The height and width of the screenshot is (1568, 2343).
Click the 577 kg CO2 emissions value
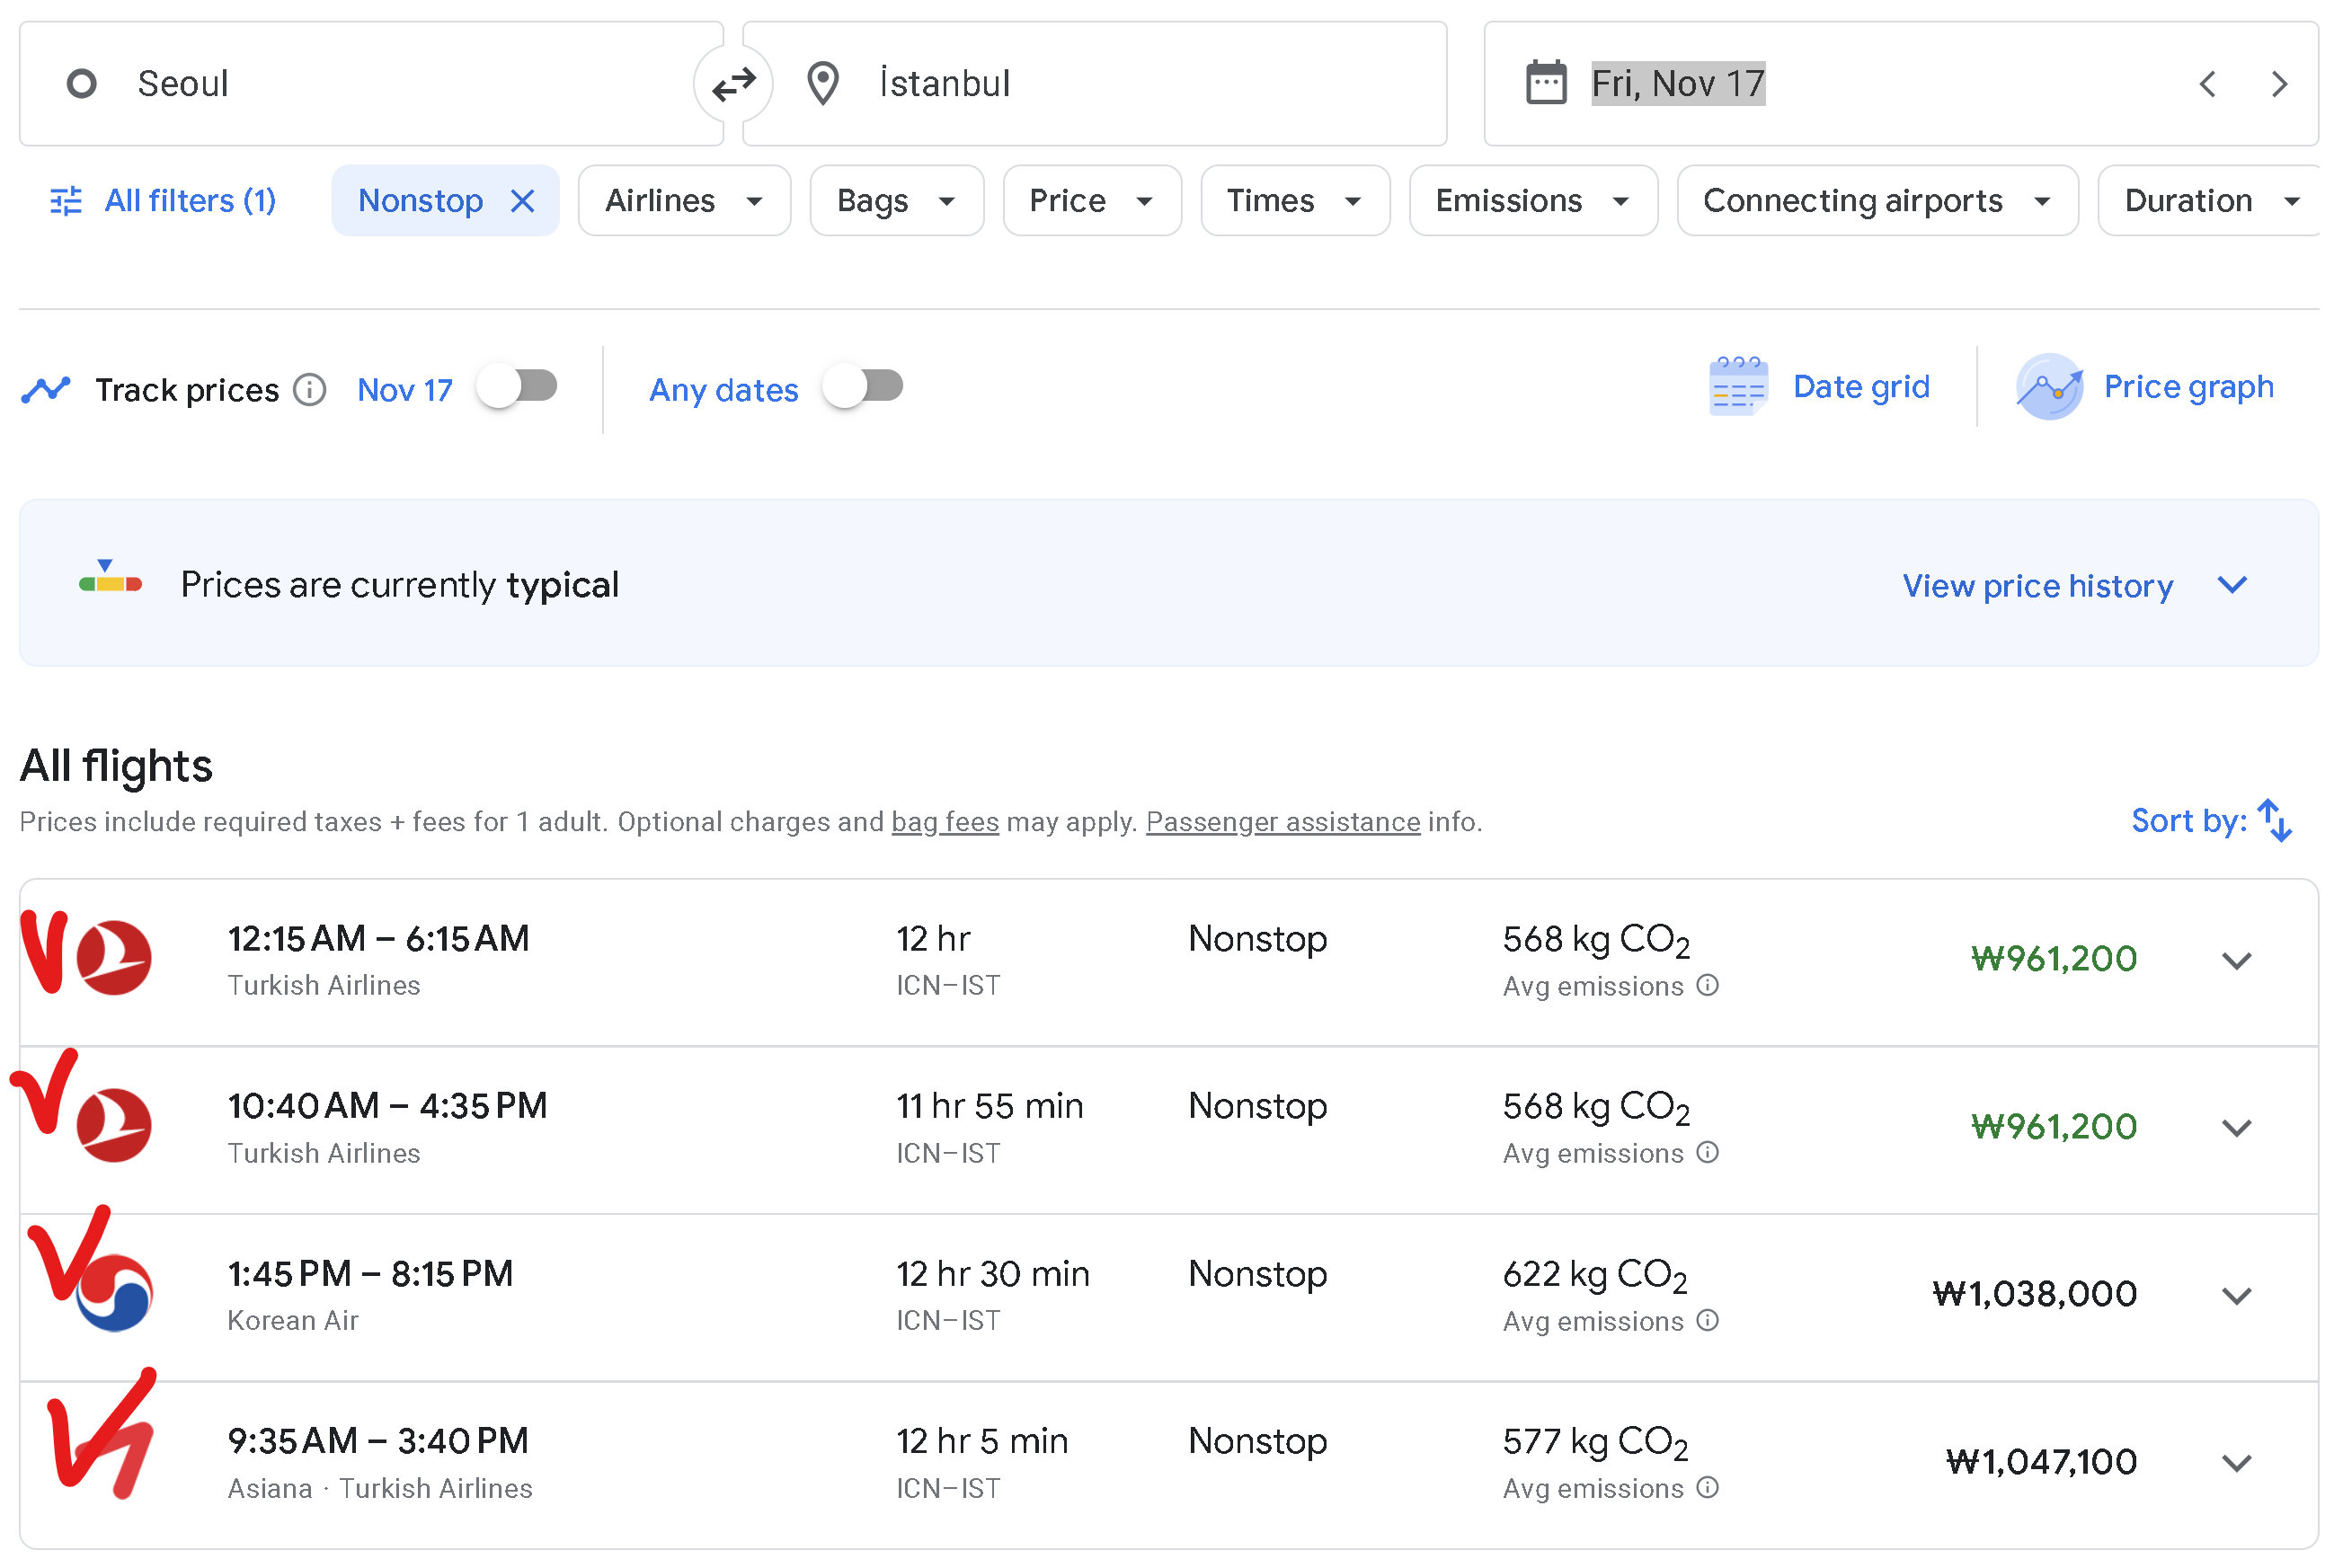click(x=1595, y=1443)
